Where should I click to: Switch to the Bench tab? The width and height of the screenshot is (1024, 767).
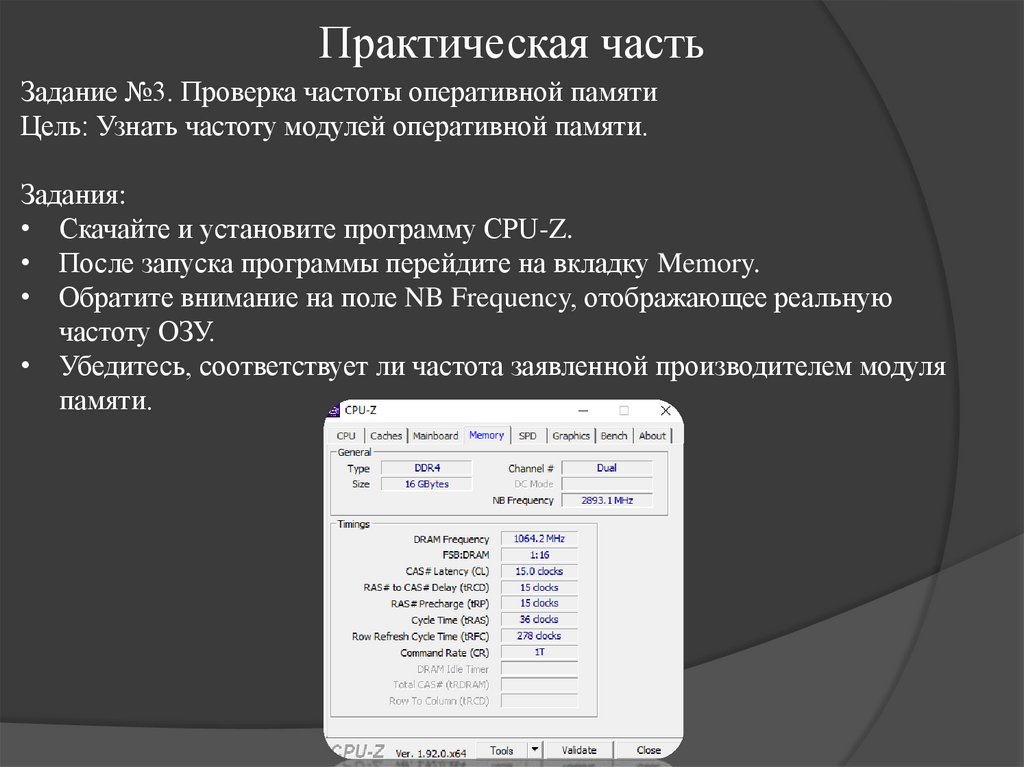[613, 435]
